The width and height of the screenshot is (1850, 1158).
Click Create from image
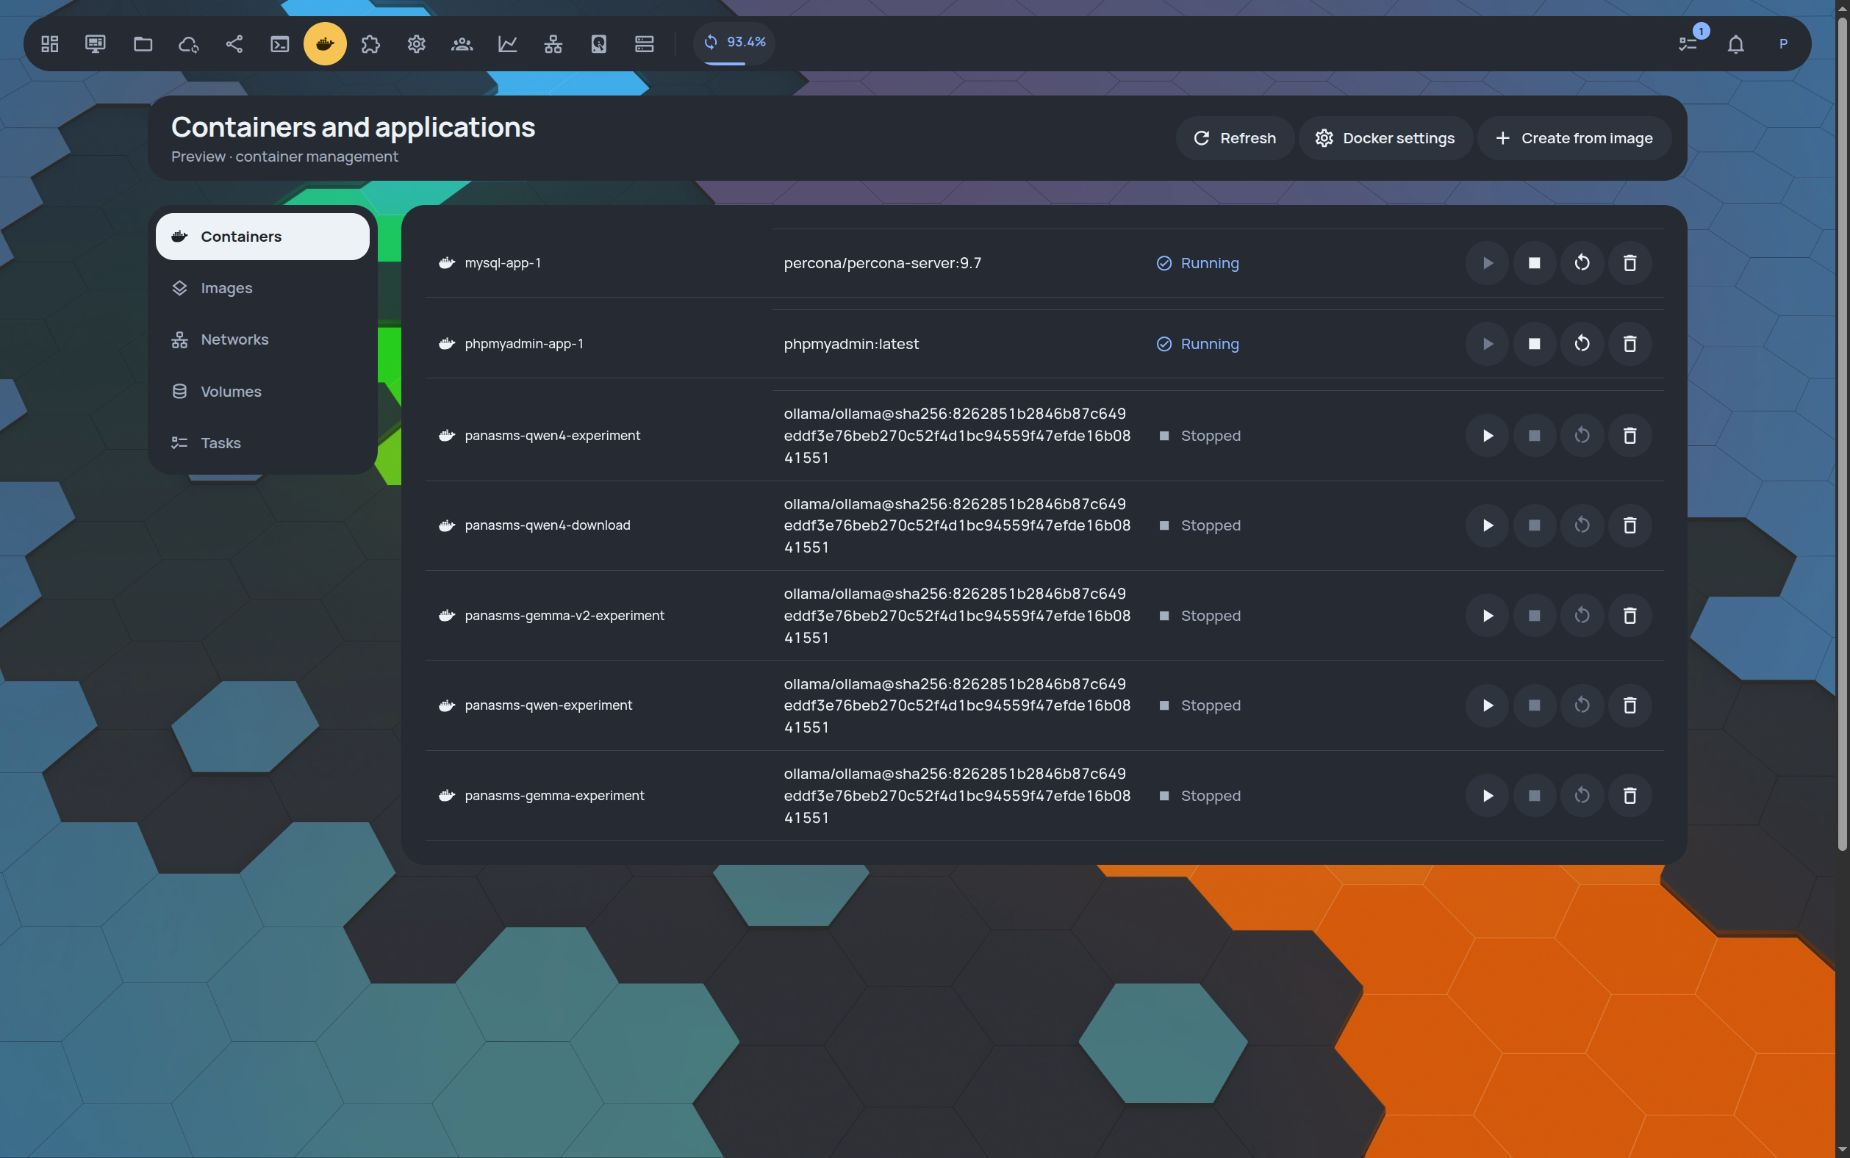1573,138
